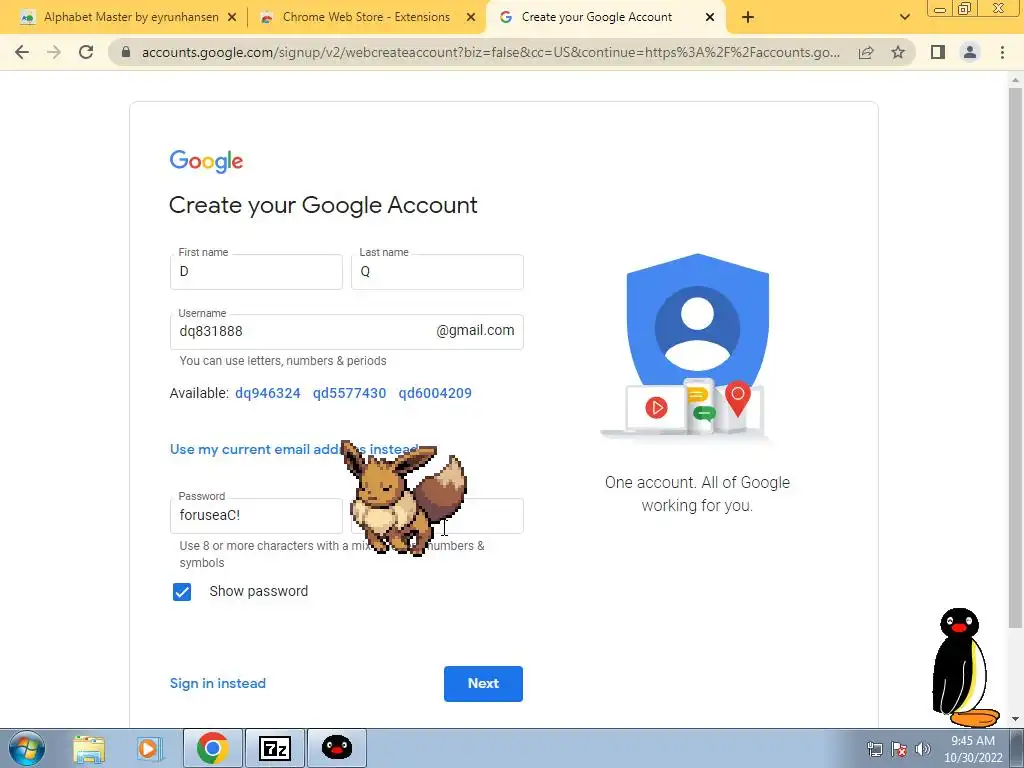Open the Chrome profile menu
Screen dimensions: 1024x768
[x=970, y=52]
